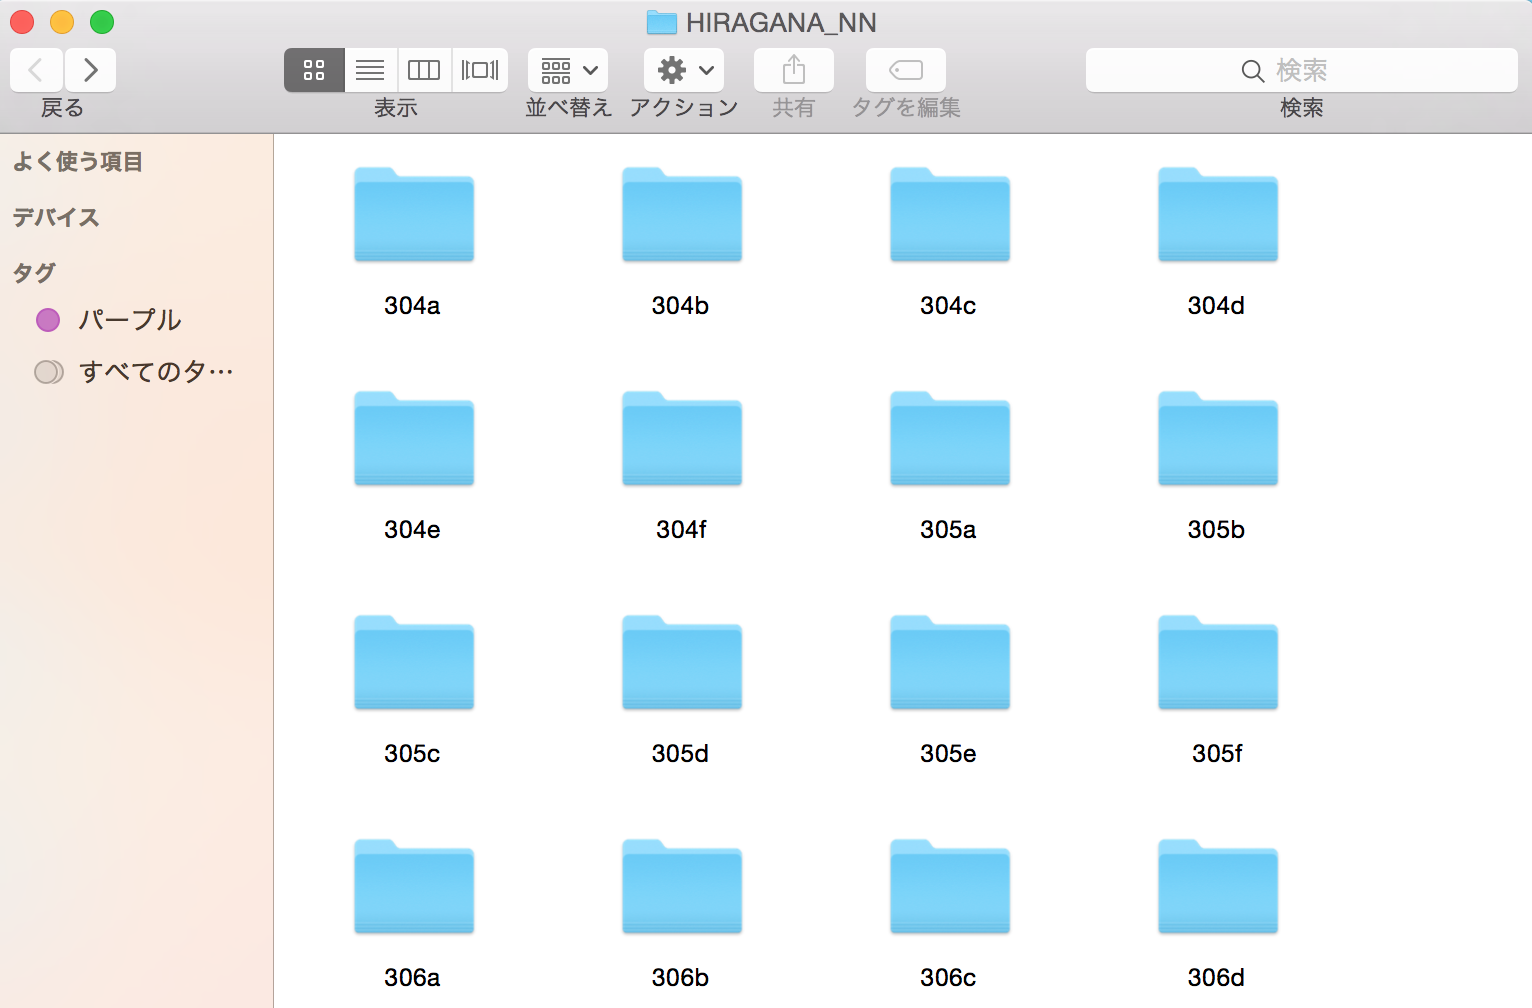This screenshot has height=1008, width=1532.
Task: Click the 戻る back button
Action: pyautogui.click(x=36, y=70)
